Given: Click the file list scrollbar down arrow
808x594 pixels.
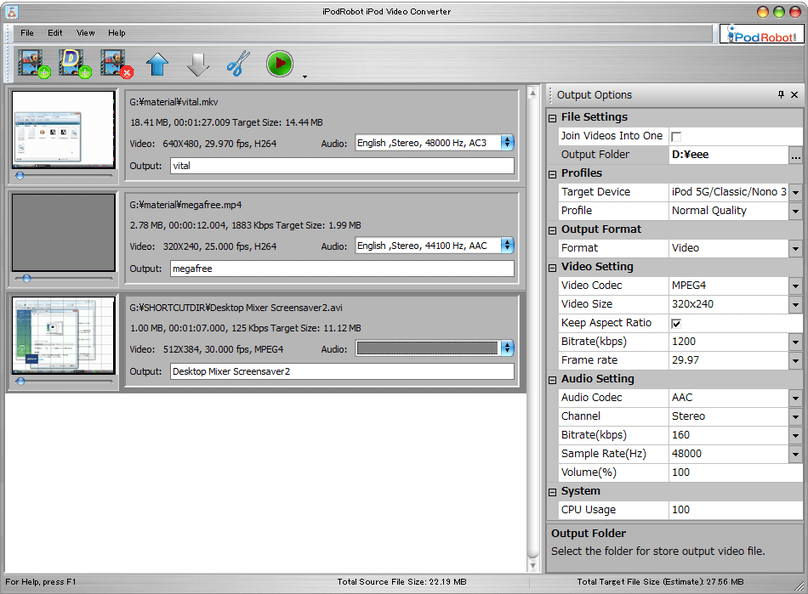Looking at the screenshot, I should point(533,565).
